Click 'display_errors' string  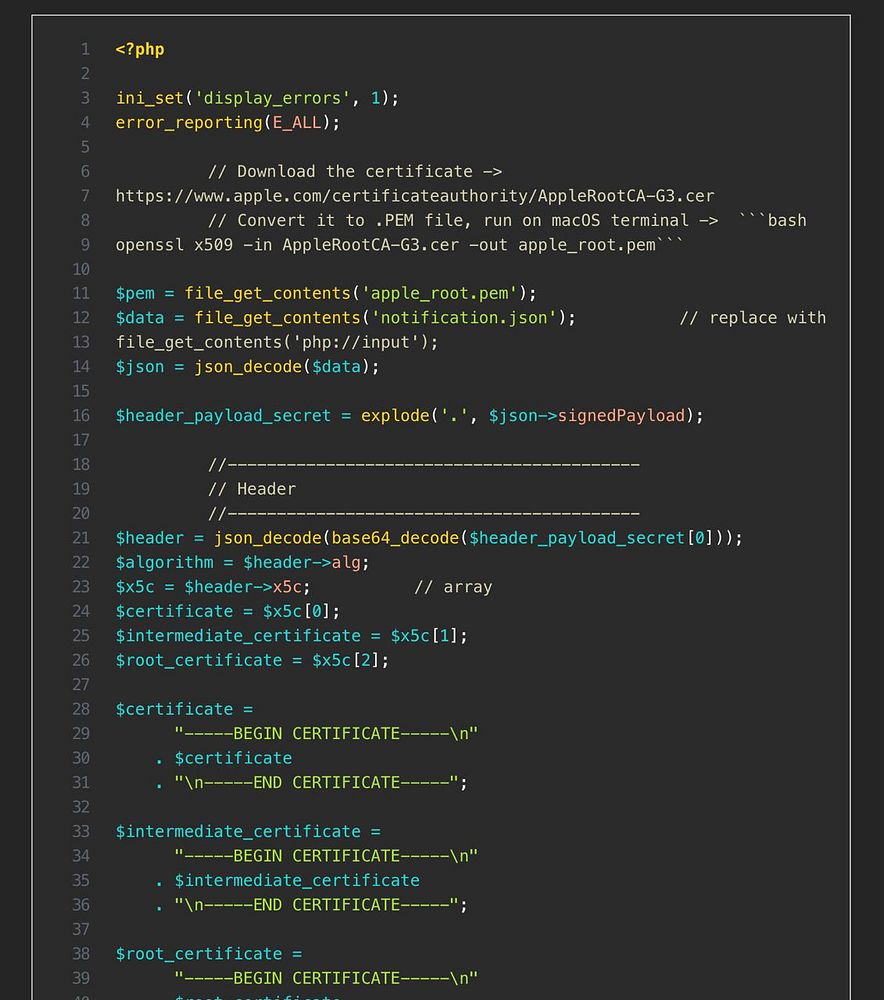coord(272,98)
